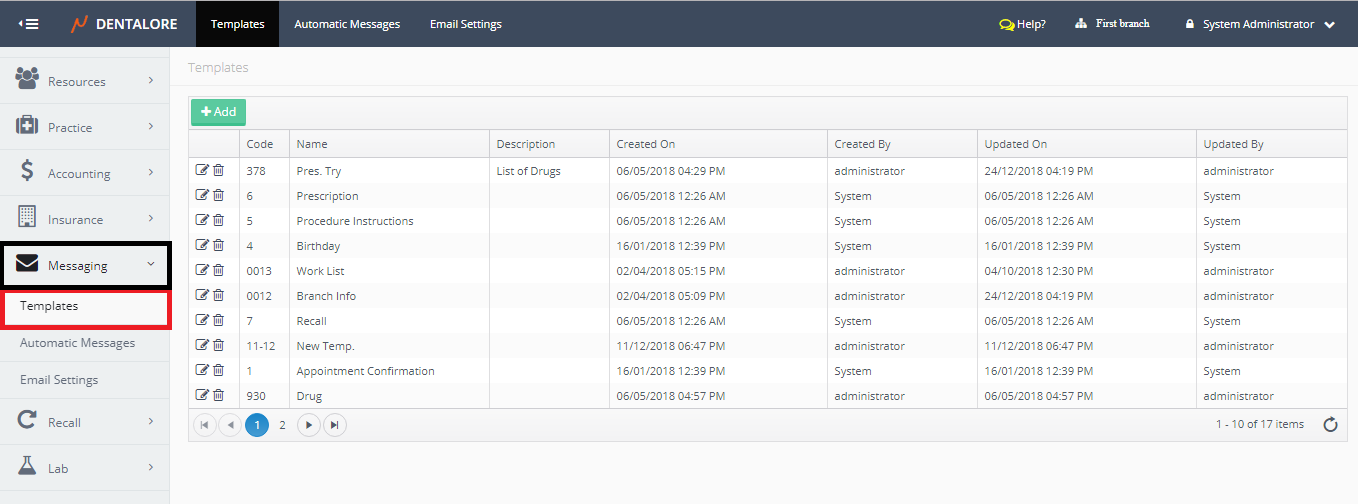The height and width of the screenshot is (504, 1358).
Task: Open Automatic Messages in the sidebar
Action: tap(77, 343)
